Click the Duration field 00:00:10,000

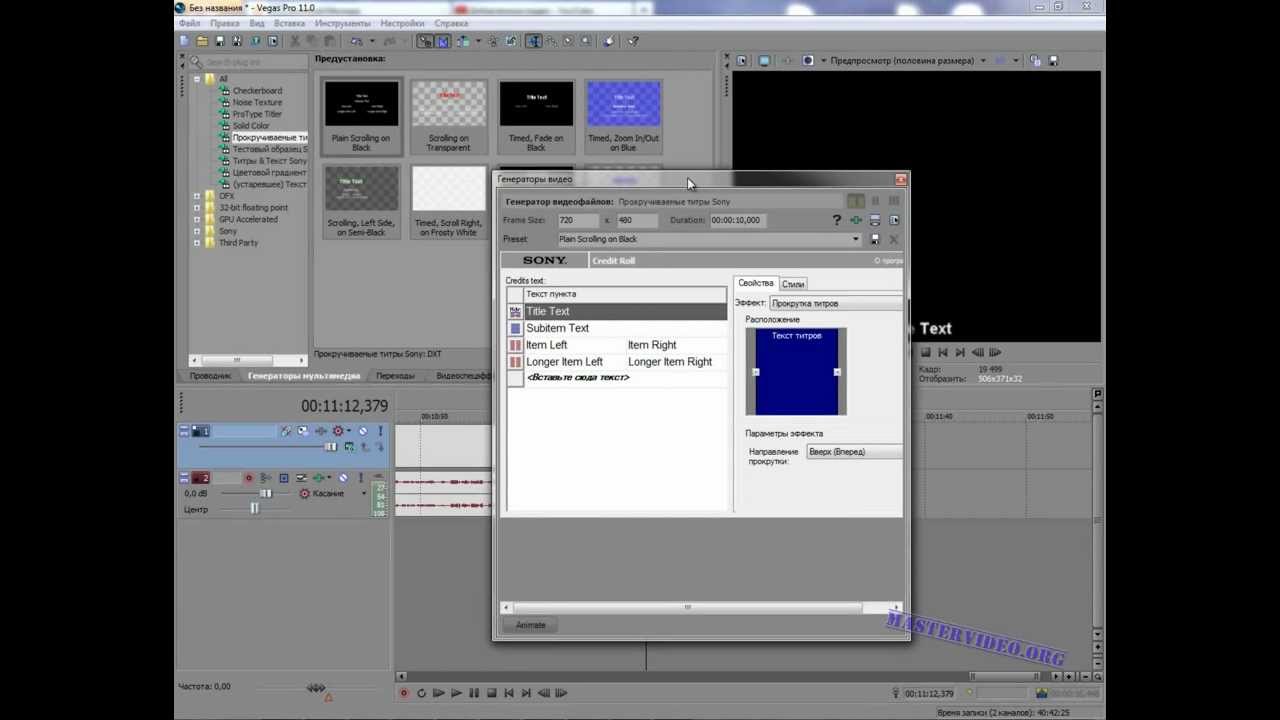coord(736,220)
